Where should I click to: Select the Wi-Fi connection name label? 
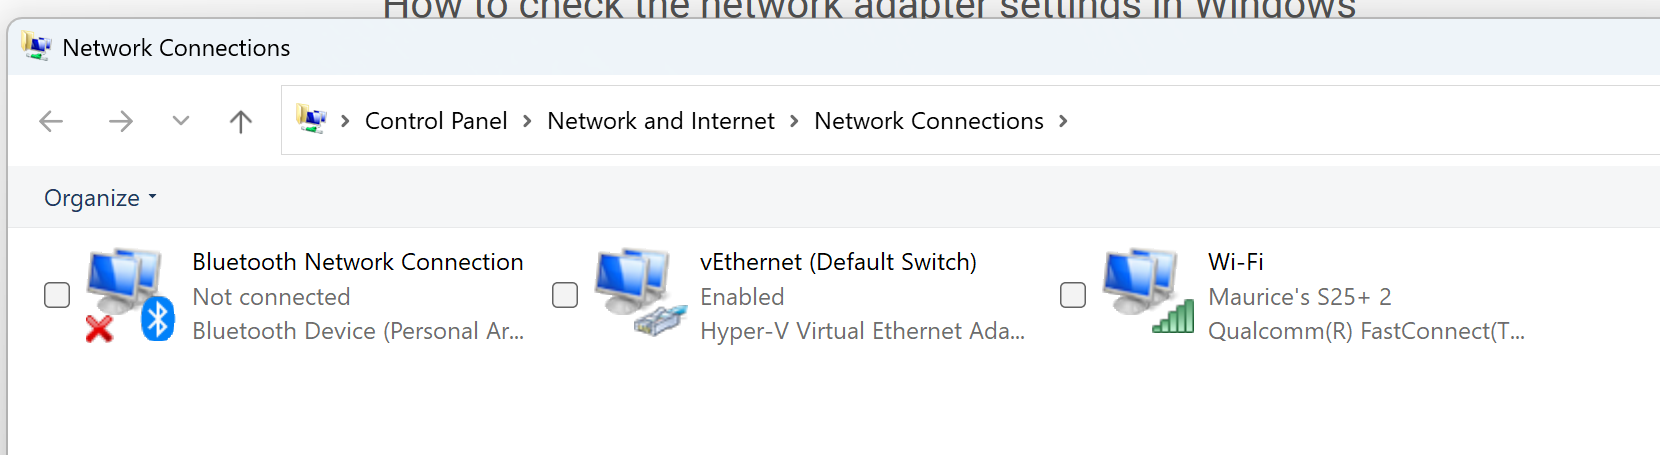[x=1235, y=262]
